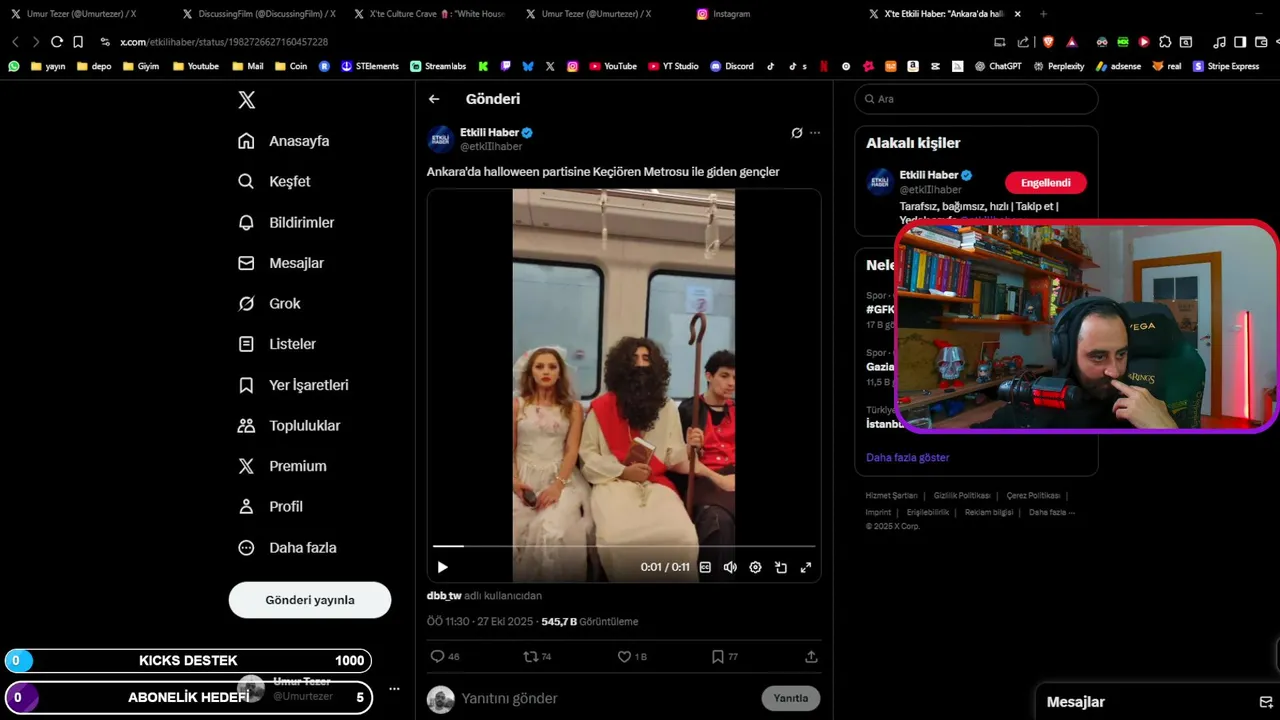Reload the page with the refresh icon

(x=57, y=42)
